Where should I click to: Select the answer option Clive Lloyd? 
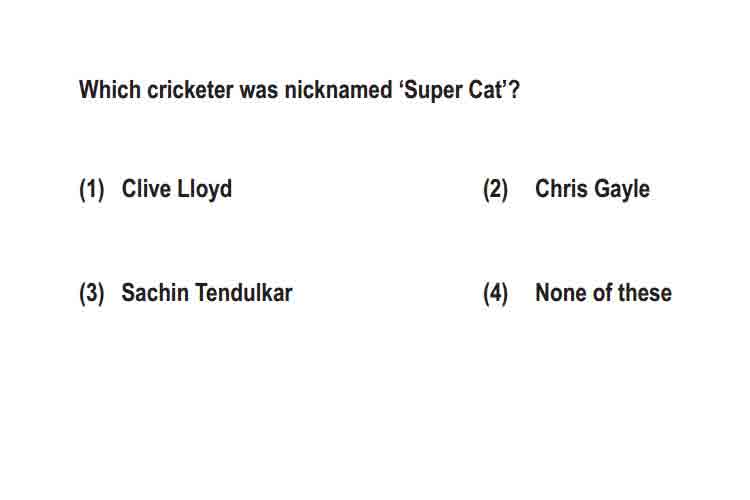[x=176, y=189]
